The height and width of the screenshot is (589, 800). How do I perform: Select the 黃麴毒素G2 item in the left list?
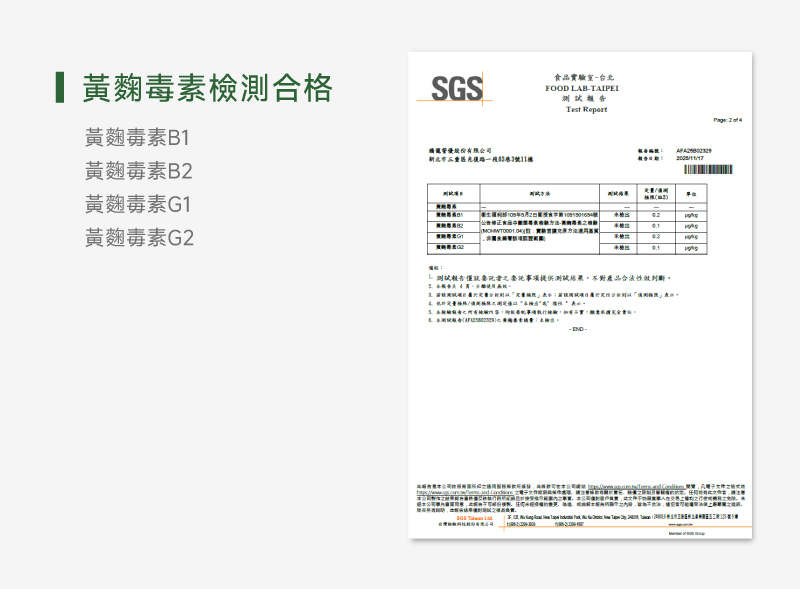click(x=138, y=238)
